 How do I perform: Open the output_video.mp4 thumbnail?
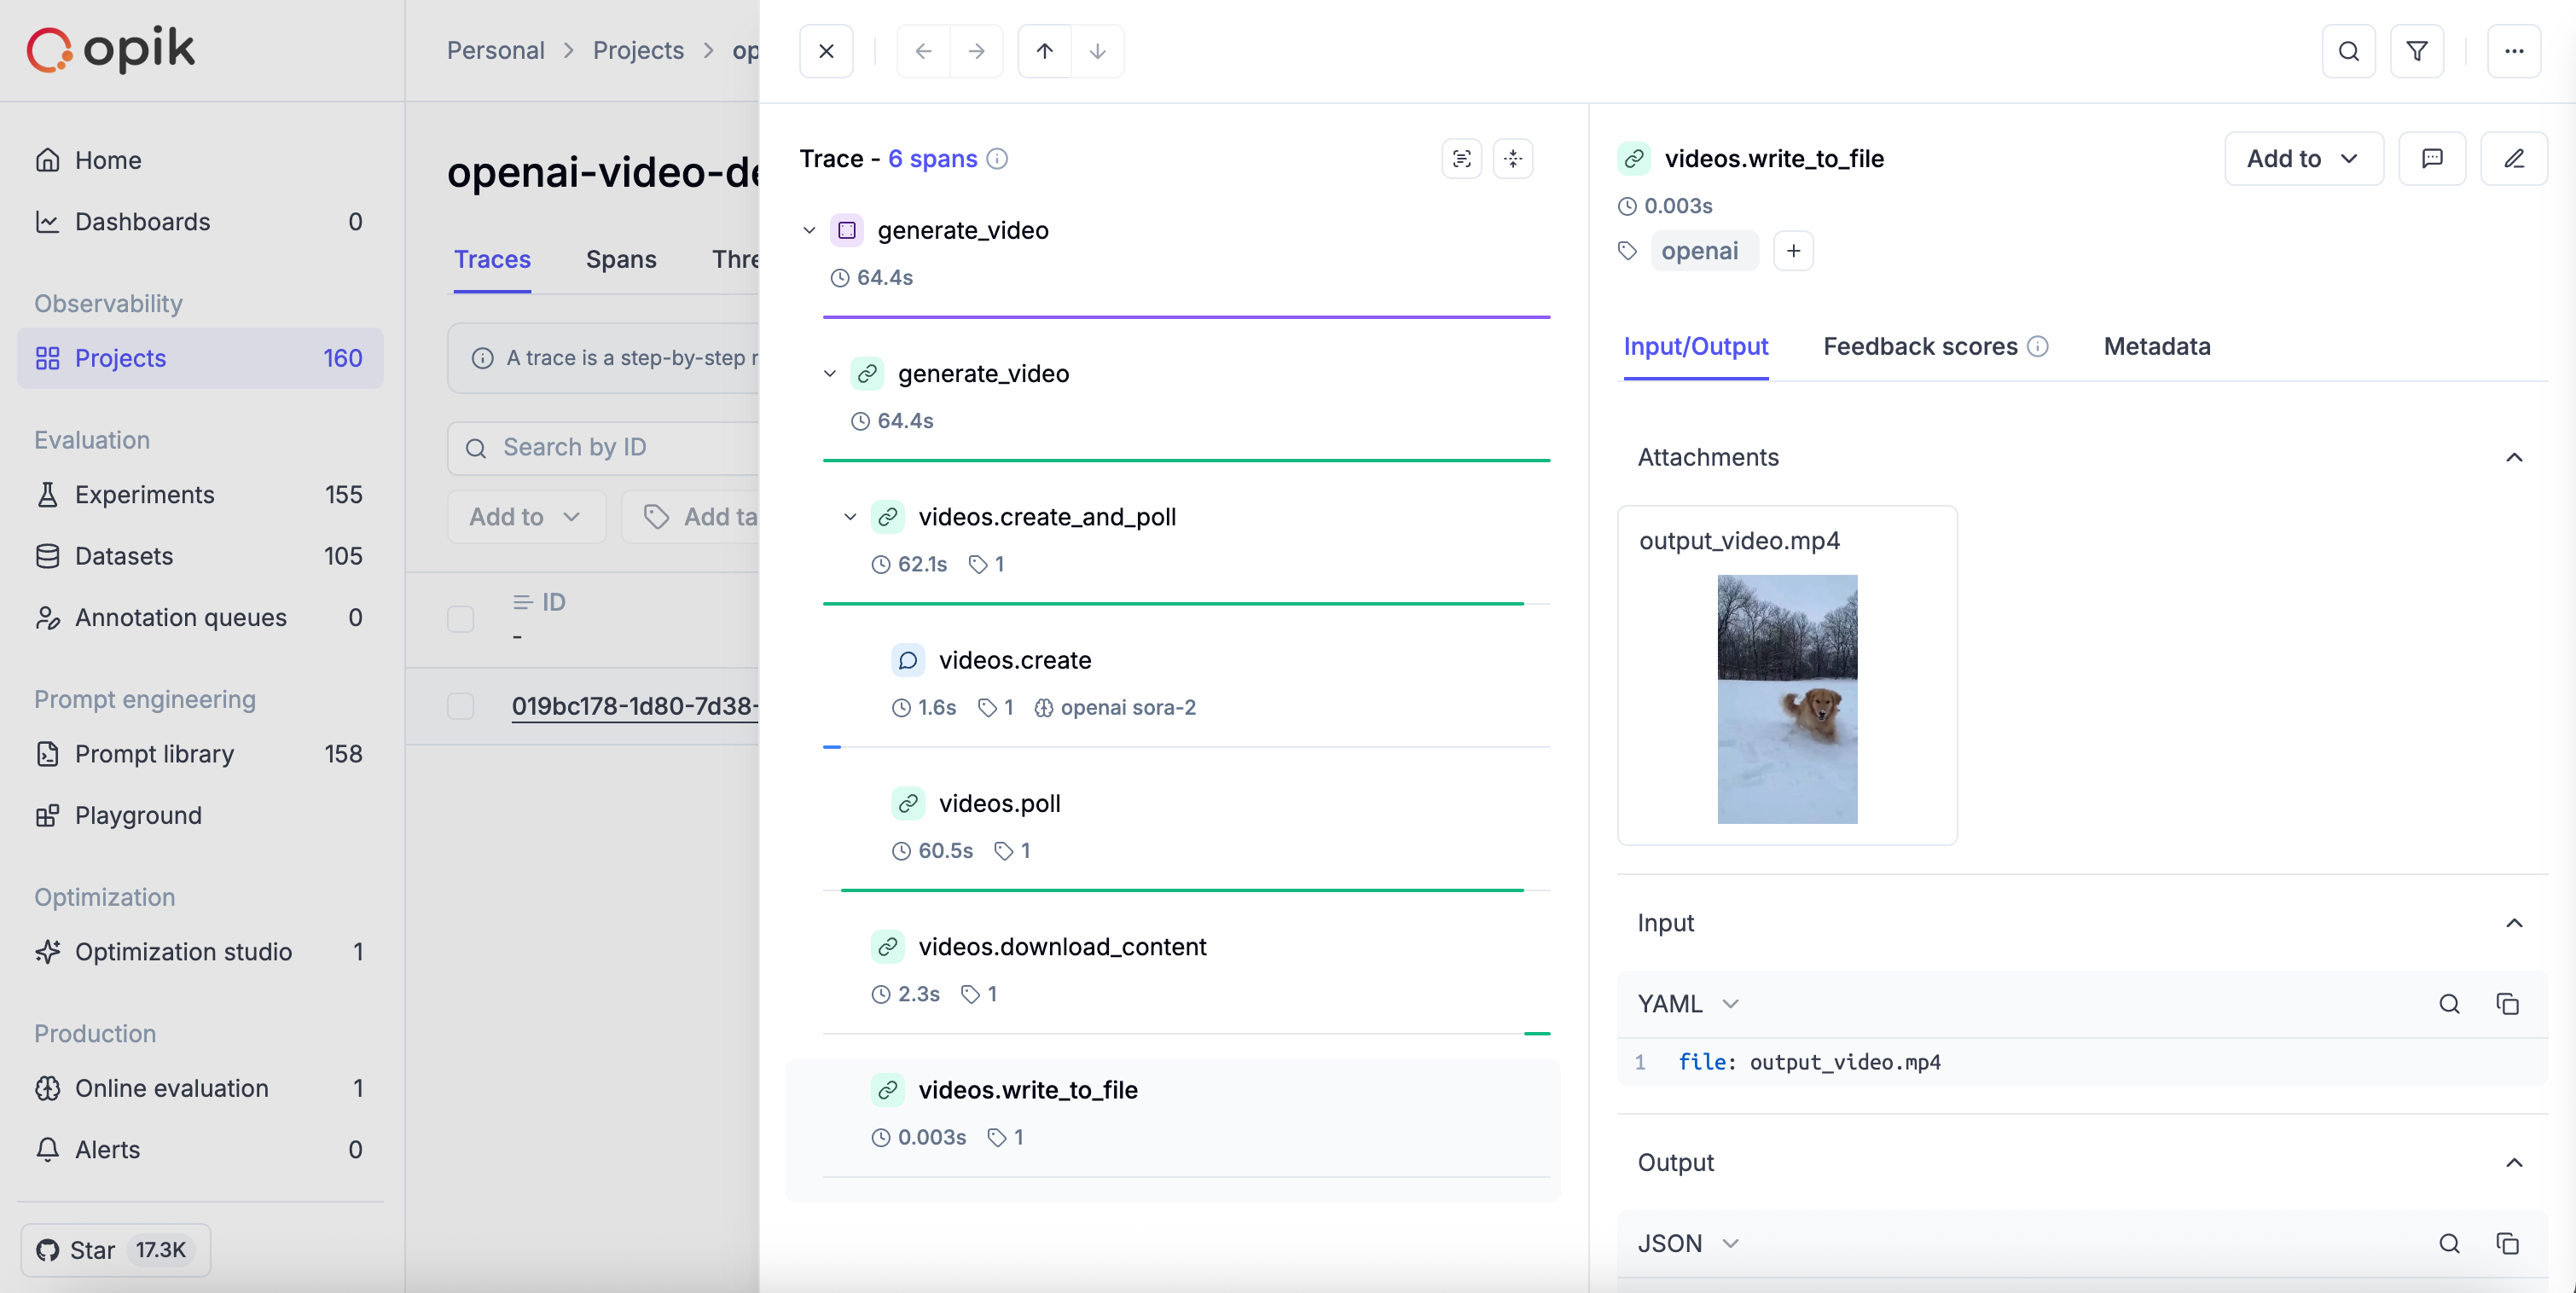[x=1786, y=698]
